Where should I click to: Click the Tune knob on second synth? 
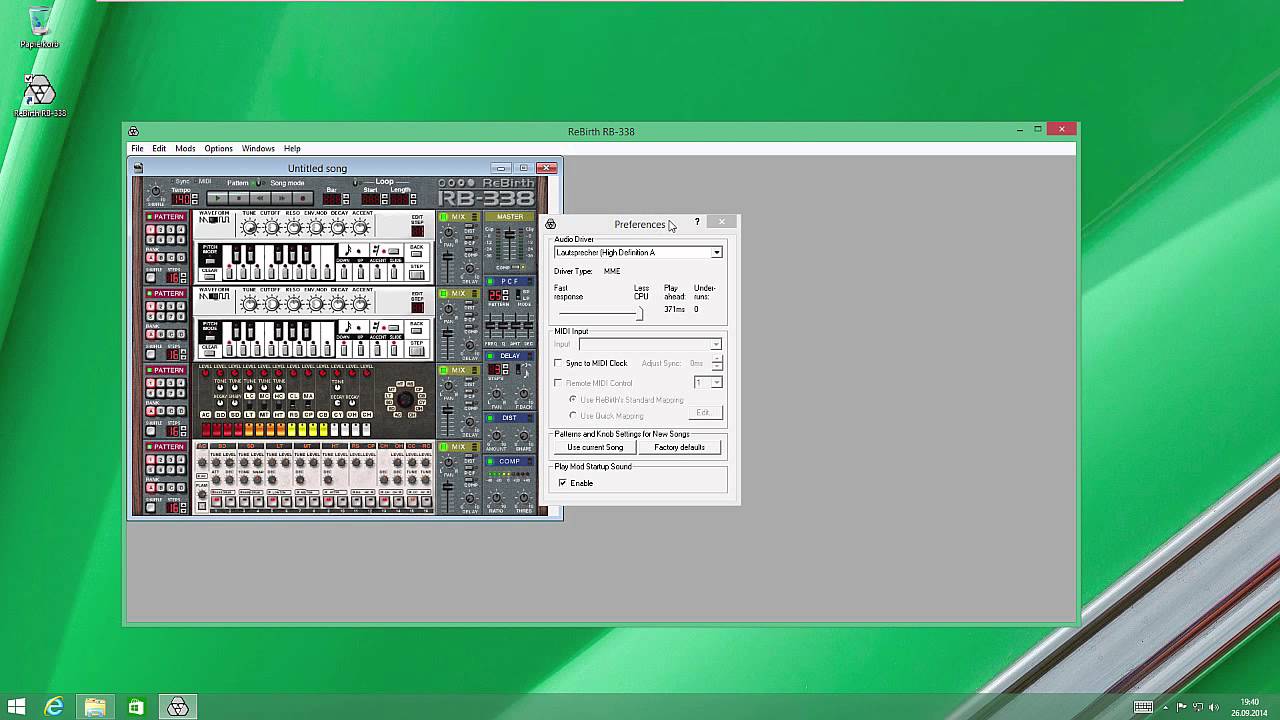(249, 304)
